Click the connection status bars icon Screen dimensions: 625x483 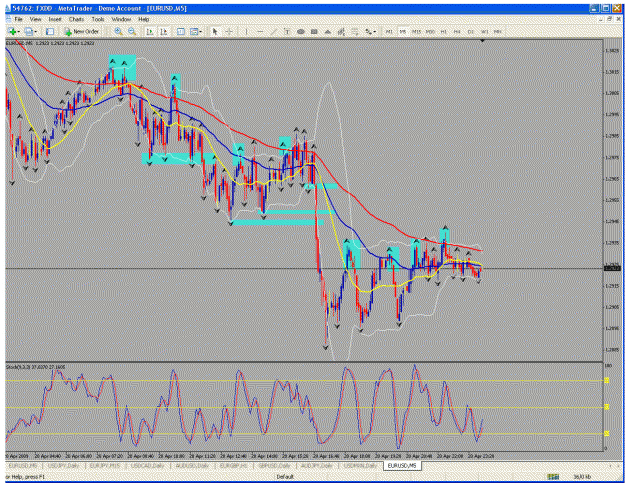tap(553, 477)
